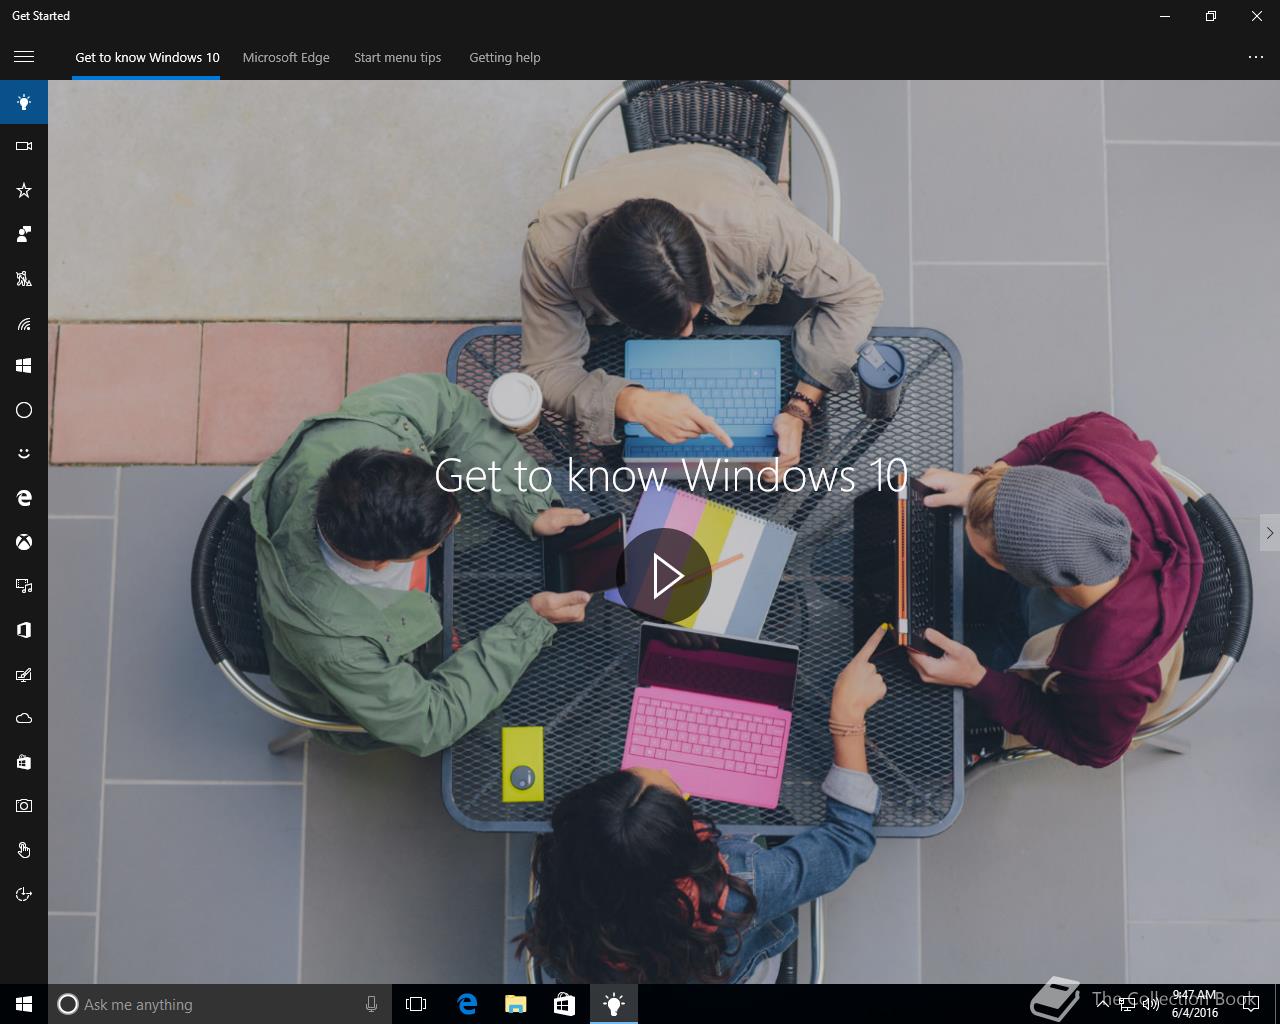This screenshot has width=1280, height=1024.
Task: Open the Action Center notifications icon
Action: pyautogui.click(x=1251, y=1004)
